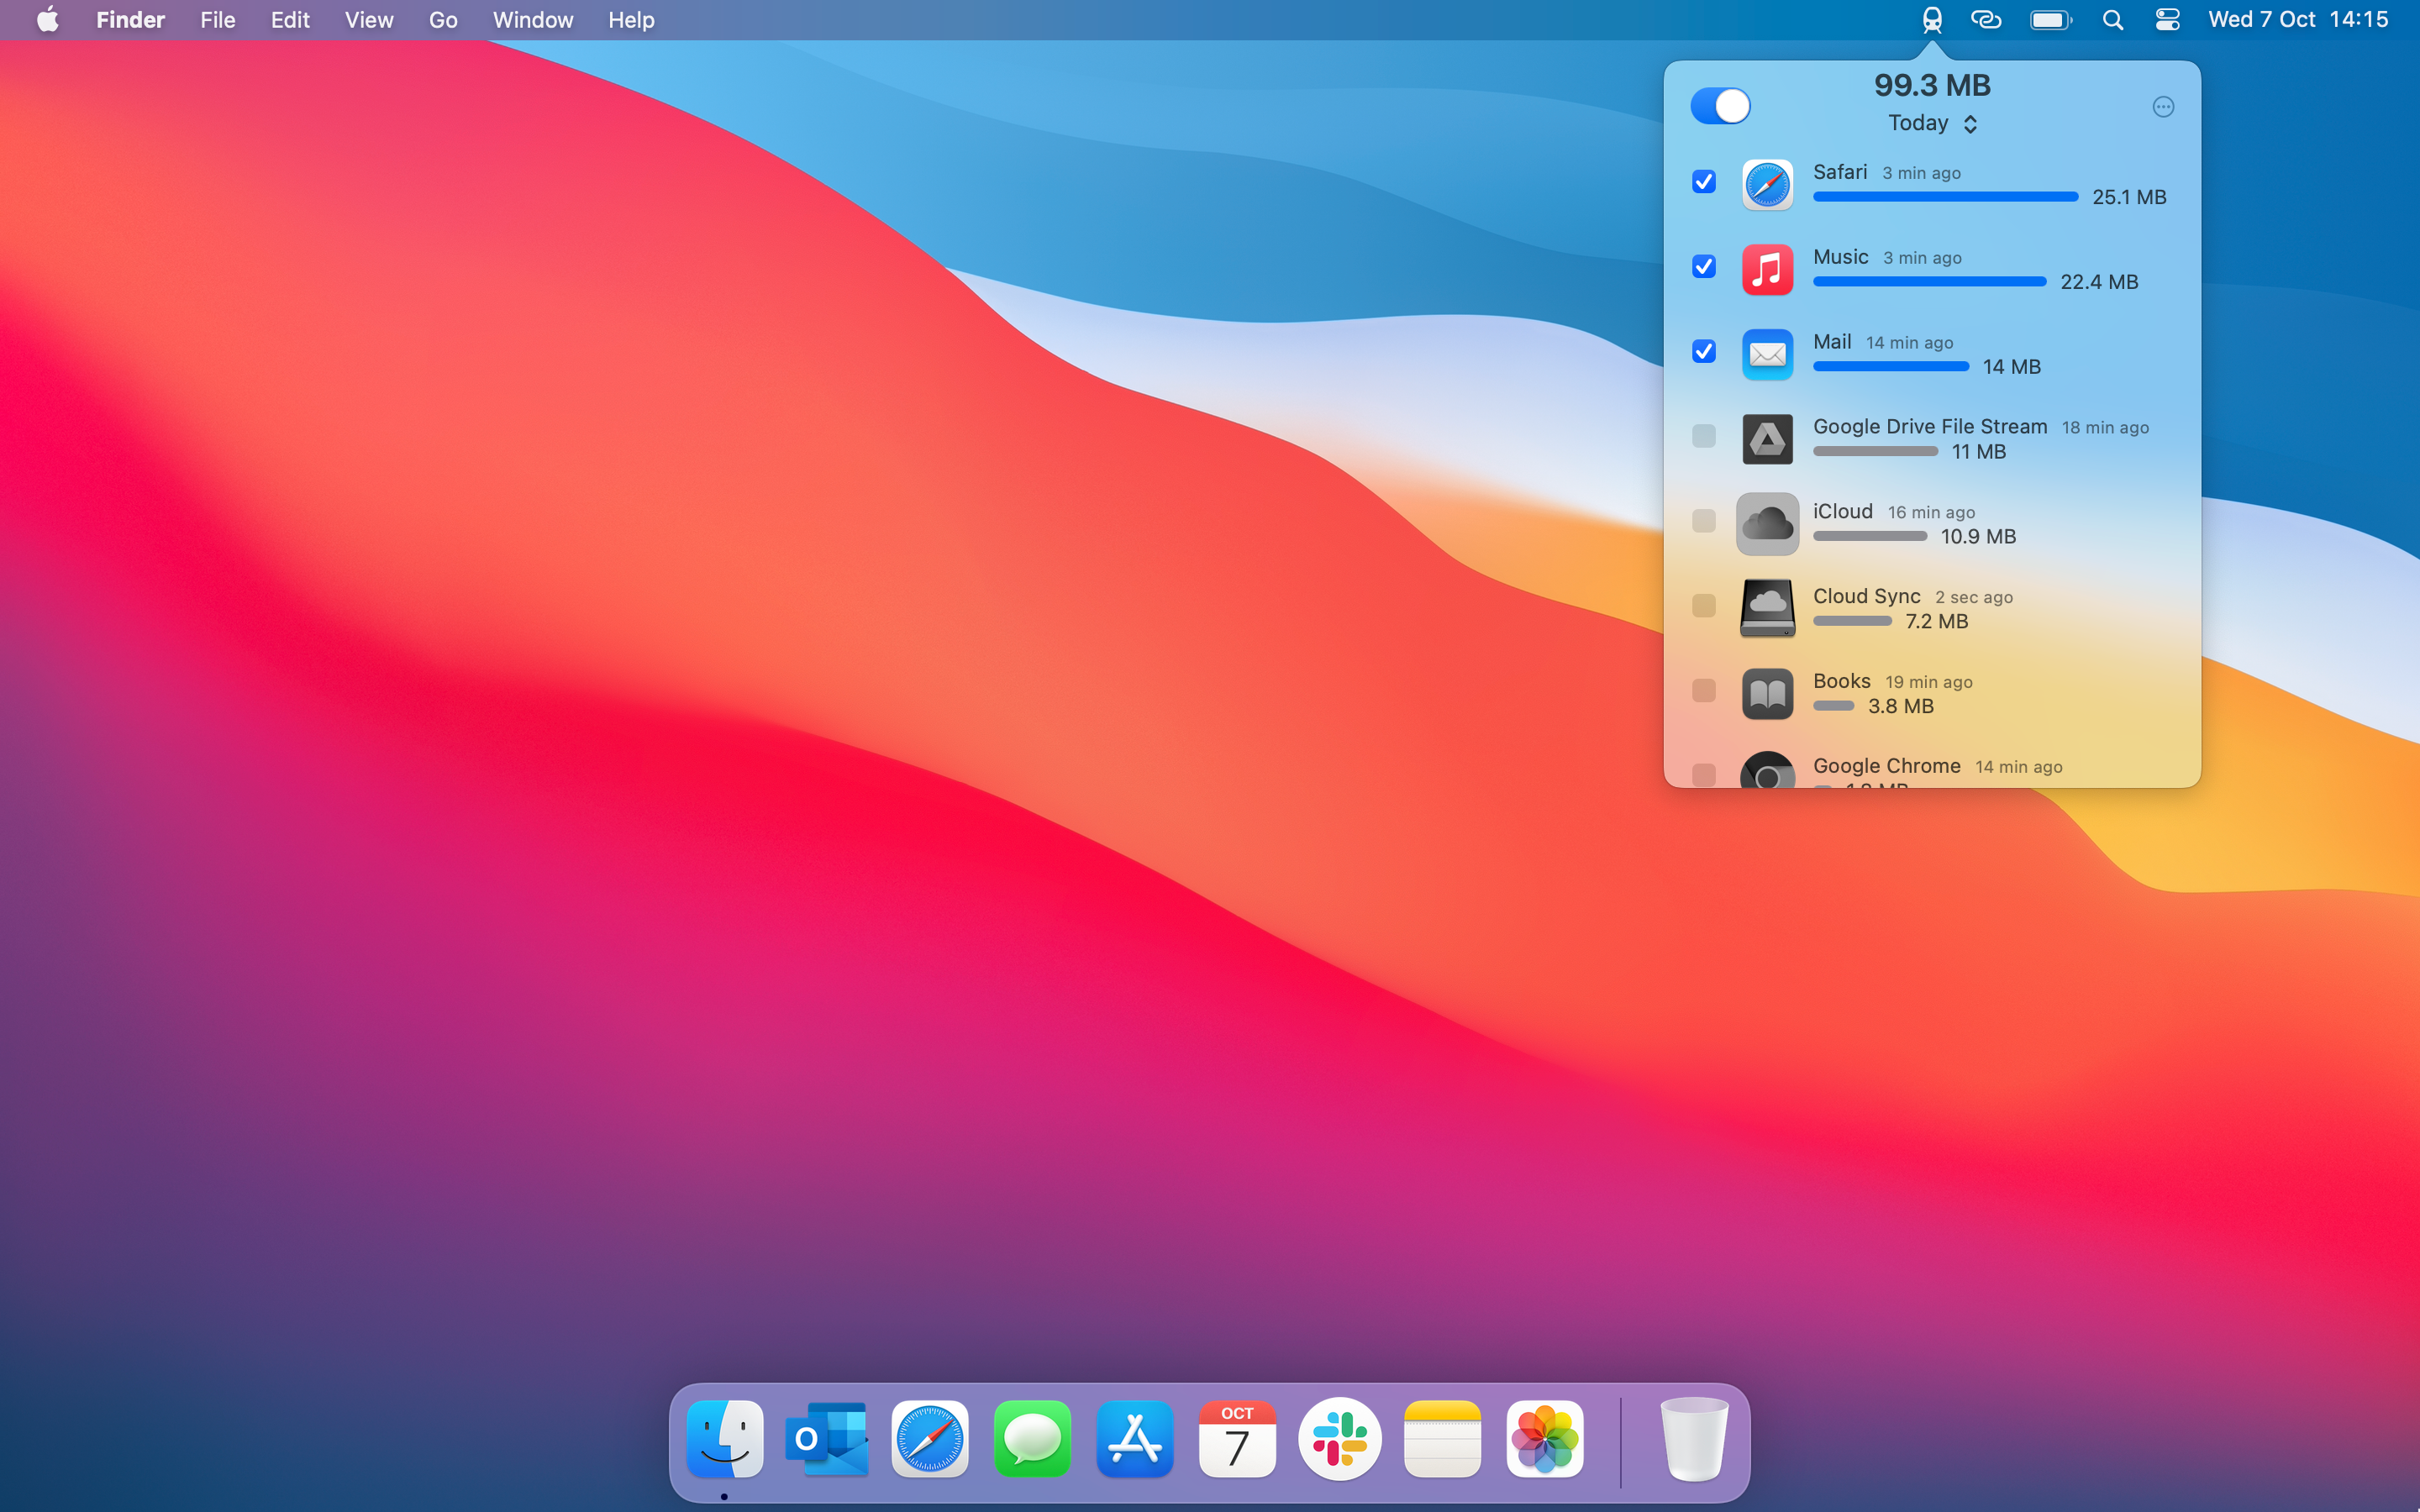The image size is (2420, 1512).
Task: Open Calendar app in the Dock
Action: (1239, 1437)
